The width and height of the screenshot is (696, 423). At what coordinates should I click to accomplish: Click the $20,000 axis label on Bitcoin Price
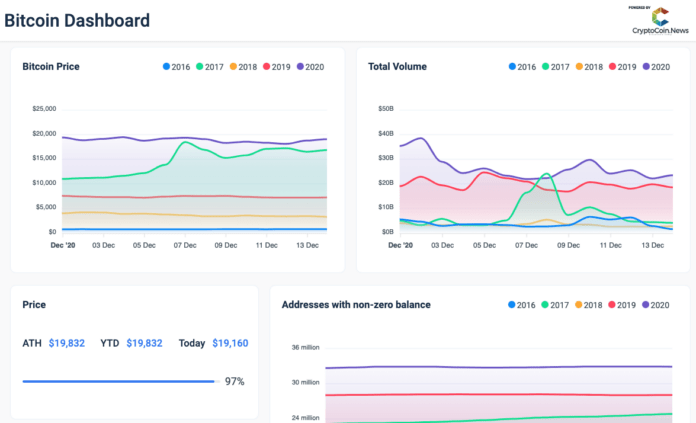pyautogui.click(x=44, y=134)
